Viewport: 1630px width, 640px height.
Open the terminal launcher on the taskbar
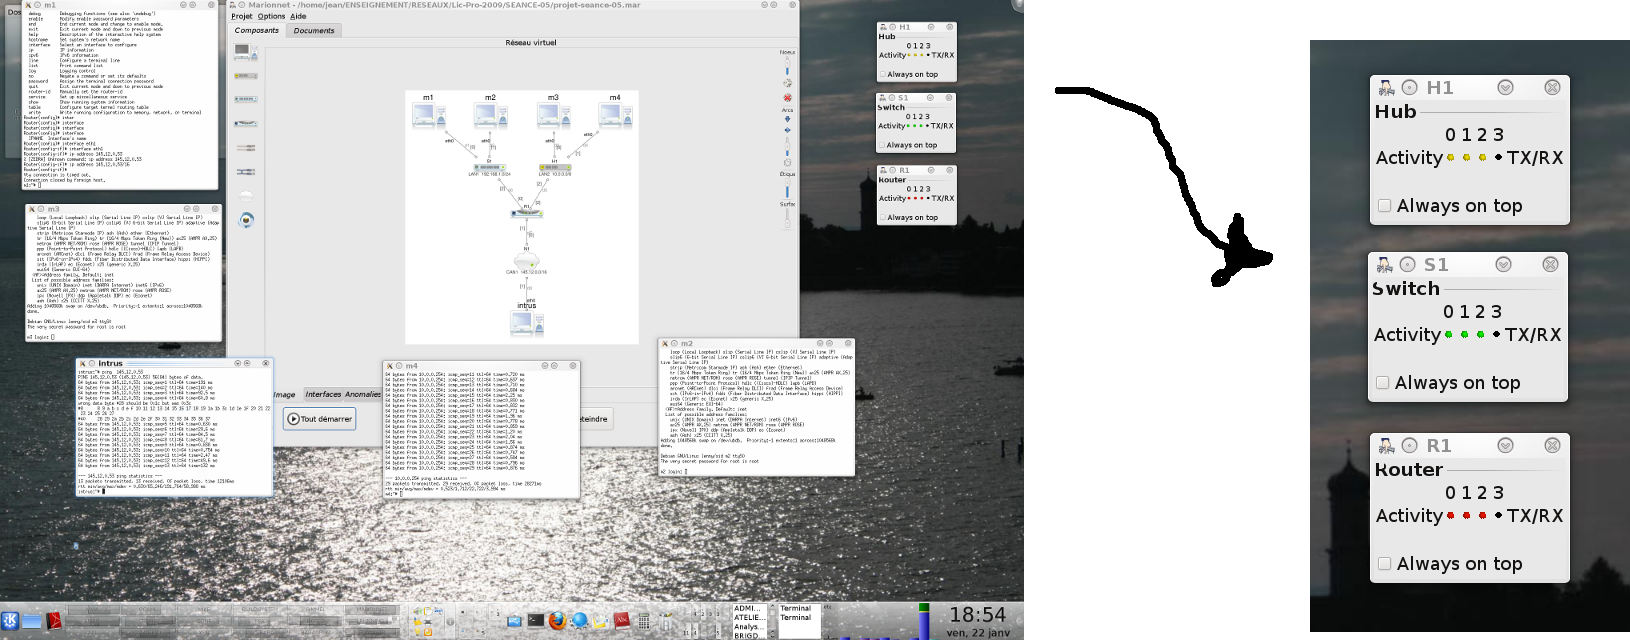[536, 620]
